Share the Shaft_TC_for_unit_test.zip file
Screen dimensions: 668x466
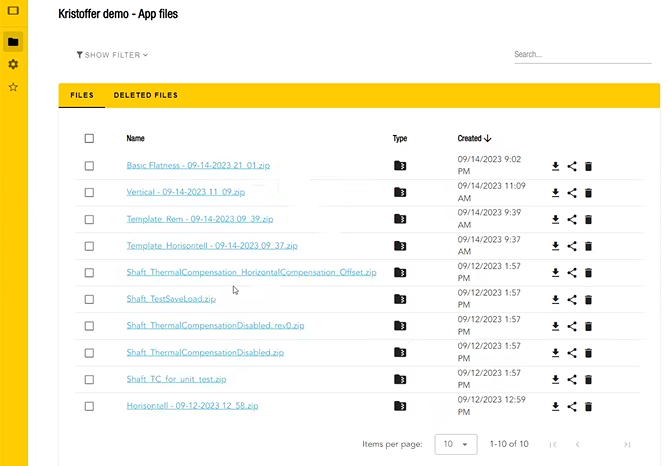coord(572,380)
